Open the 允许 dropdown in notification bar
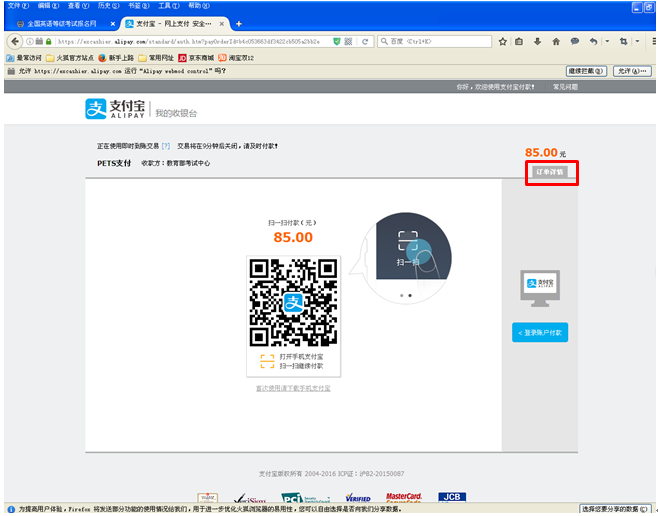Screen dimensions: 658x516 [x=631, y=72]
